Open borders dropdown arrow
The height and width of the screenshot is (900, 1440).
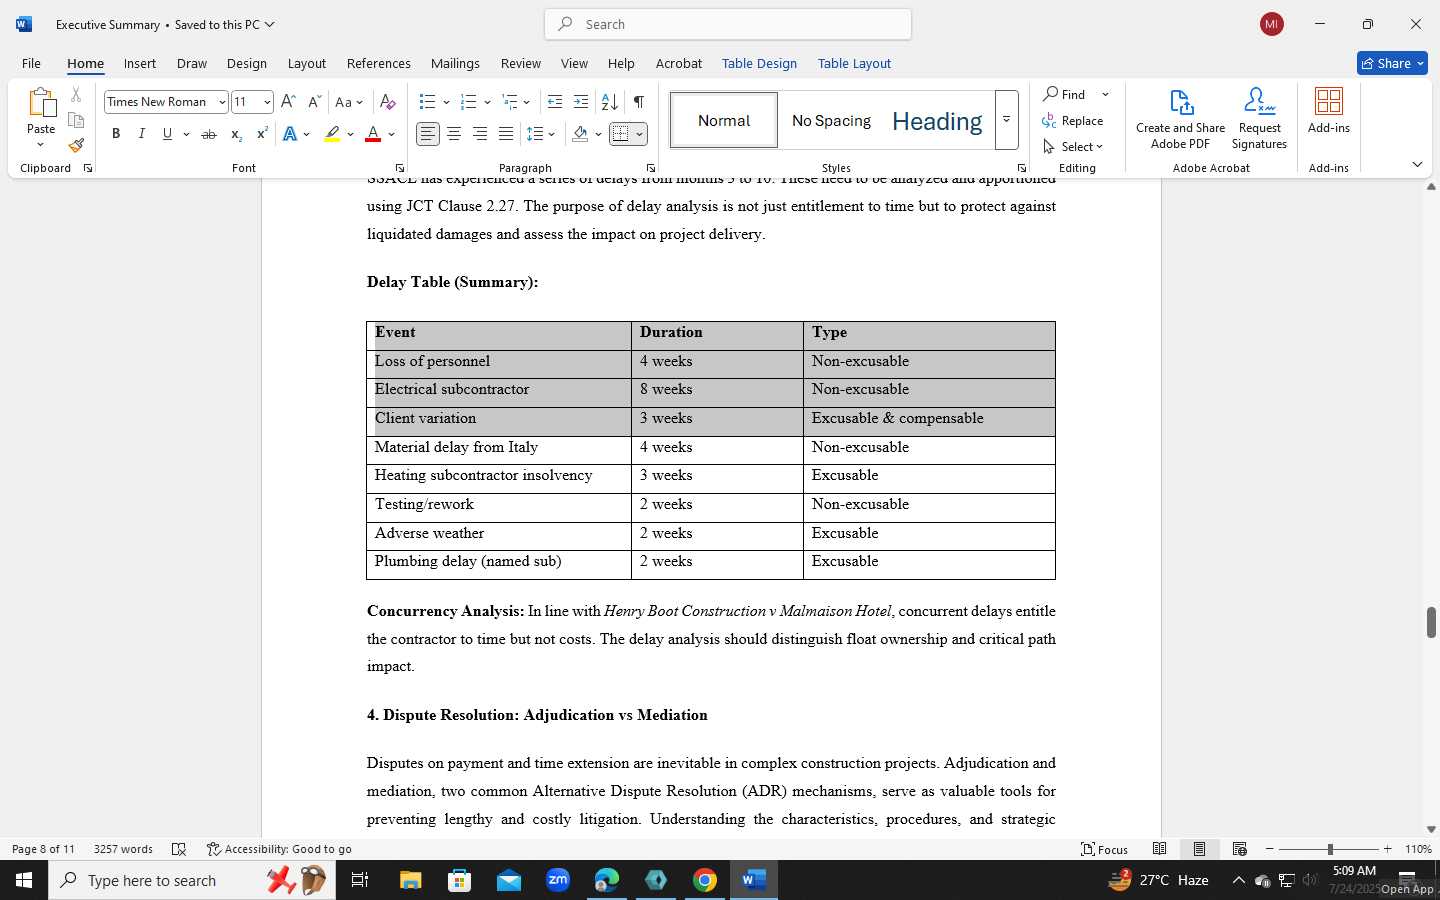(639, 134)
